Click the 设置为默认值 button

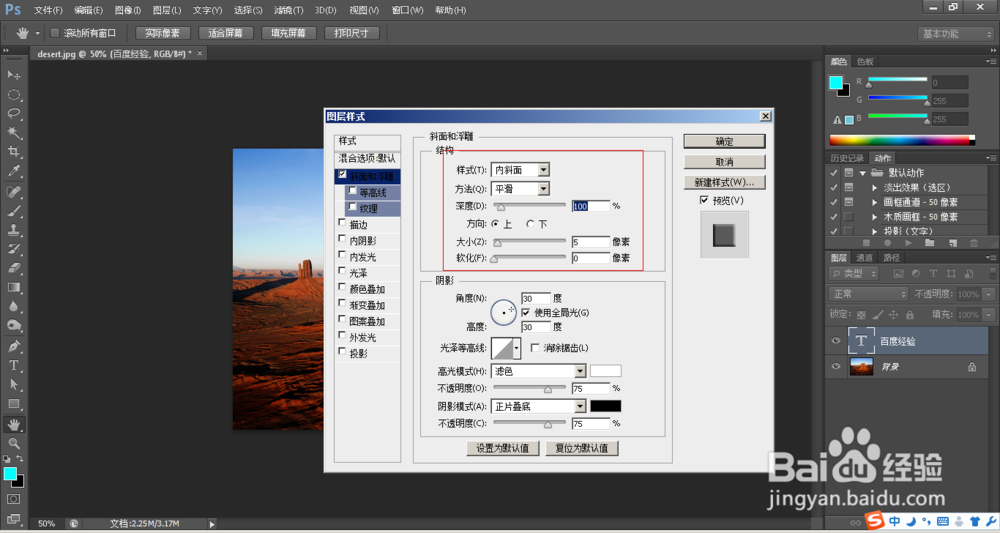click(503, 448)
